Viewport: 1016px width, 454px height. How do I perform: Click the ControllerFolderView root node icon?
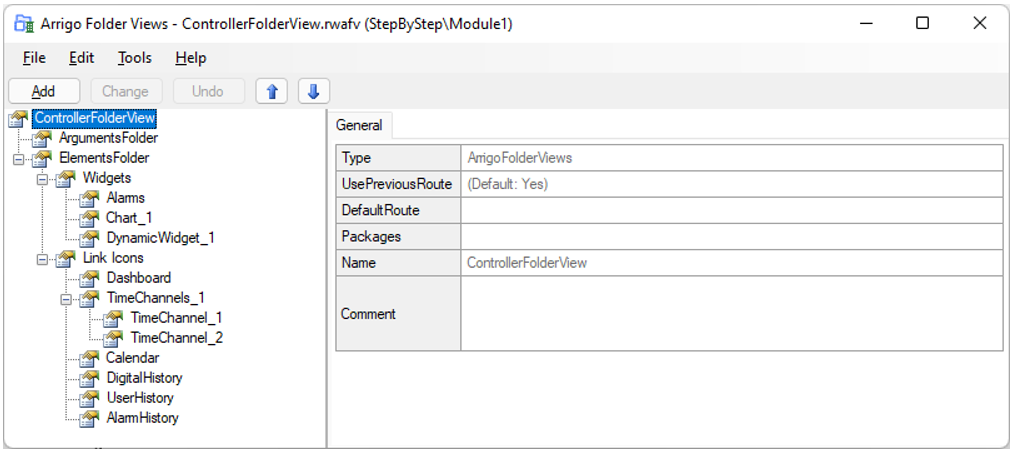point(19,119)
